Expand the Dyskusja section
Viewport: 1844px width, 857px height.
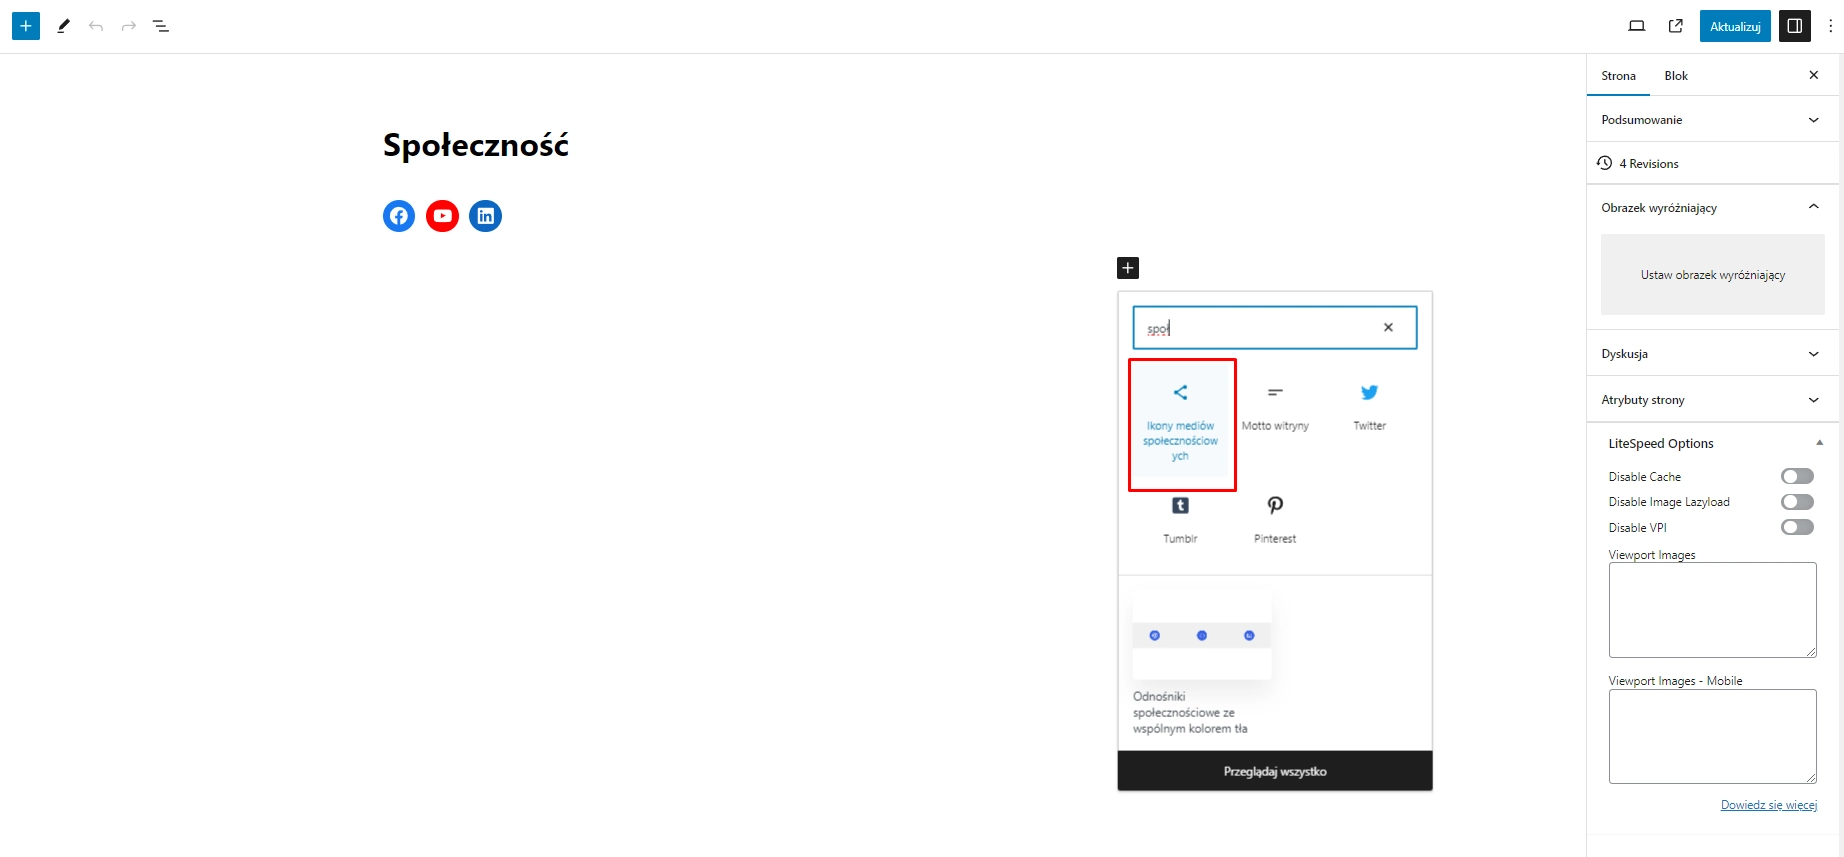point(1712,354)
